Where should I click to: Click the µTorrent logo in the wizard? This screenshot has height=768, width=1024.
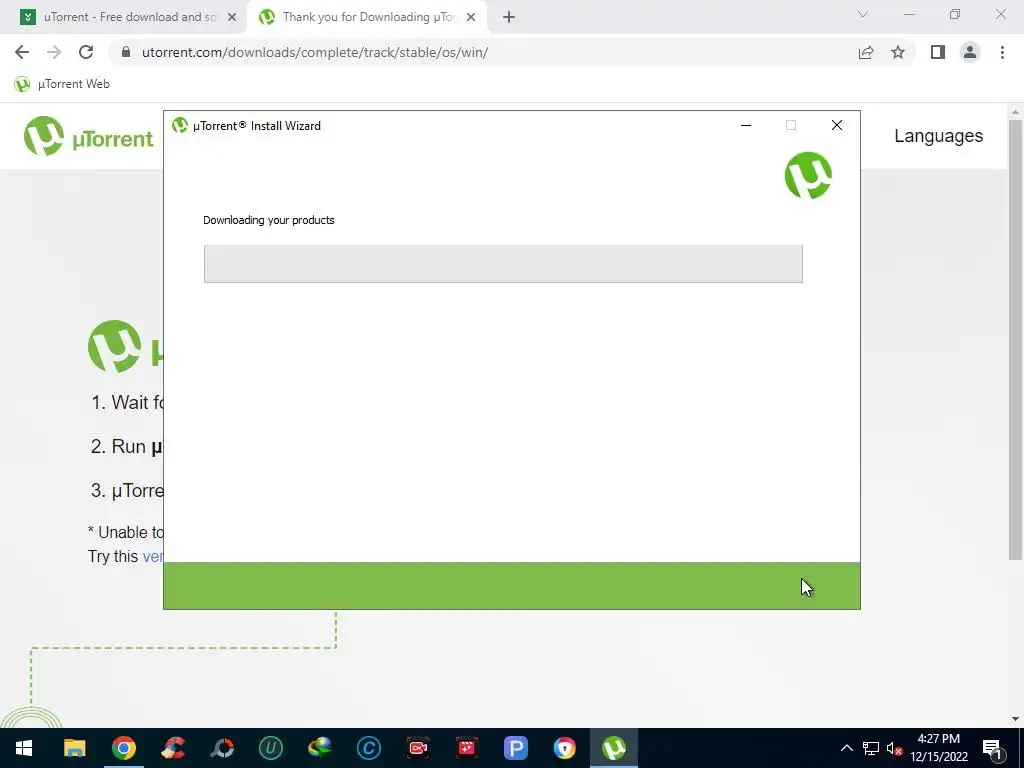point(808,175)
